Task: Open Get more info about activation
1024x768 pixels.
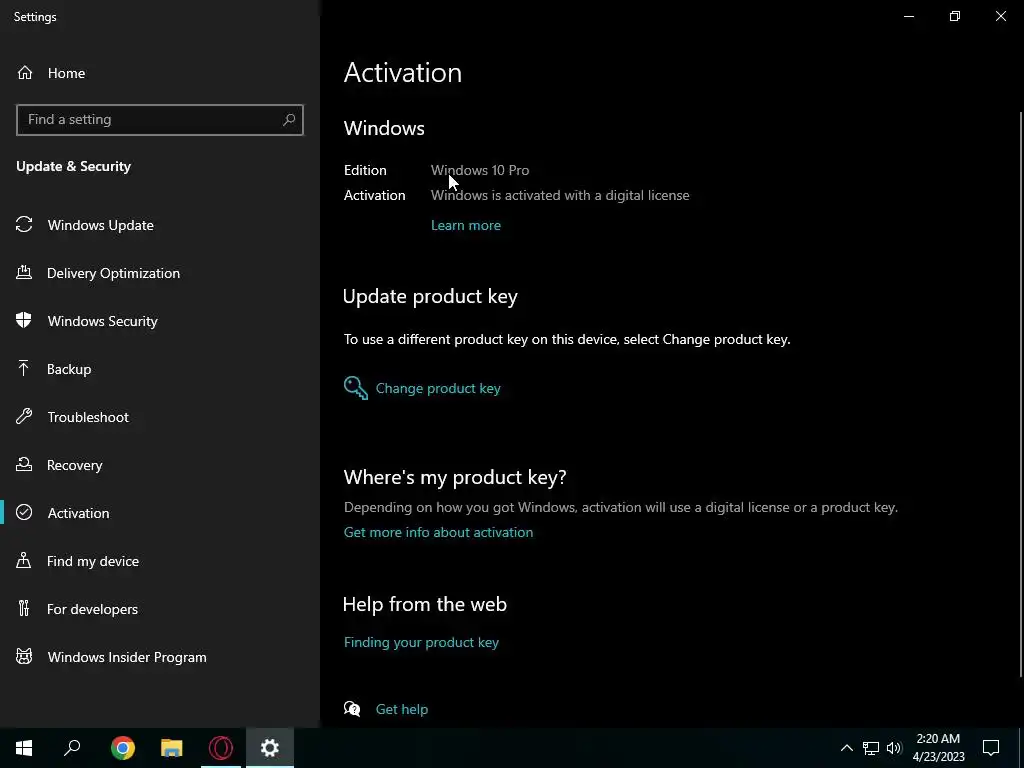Action: (438, 532)
